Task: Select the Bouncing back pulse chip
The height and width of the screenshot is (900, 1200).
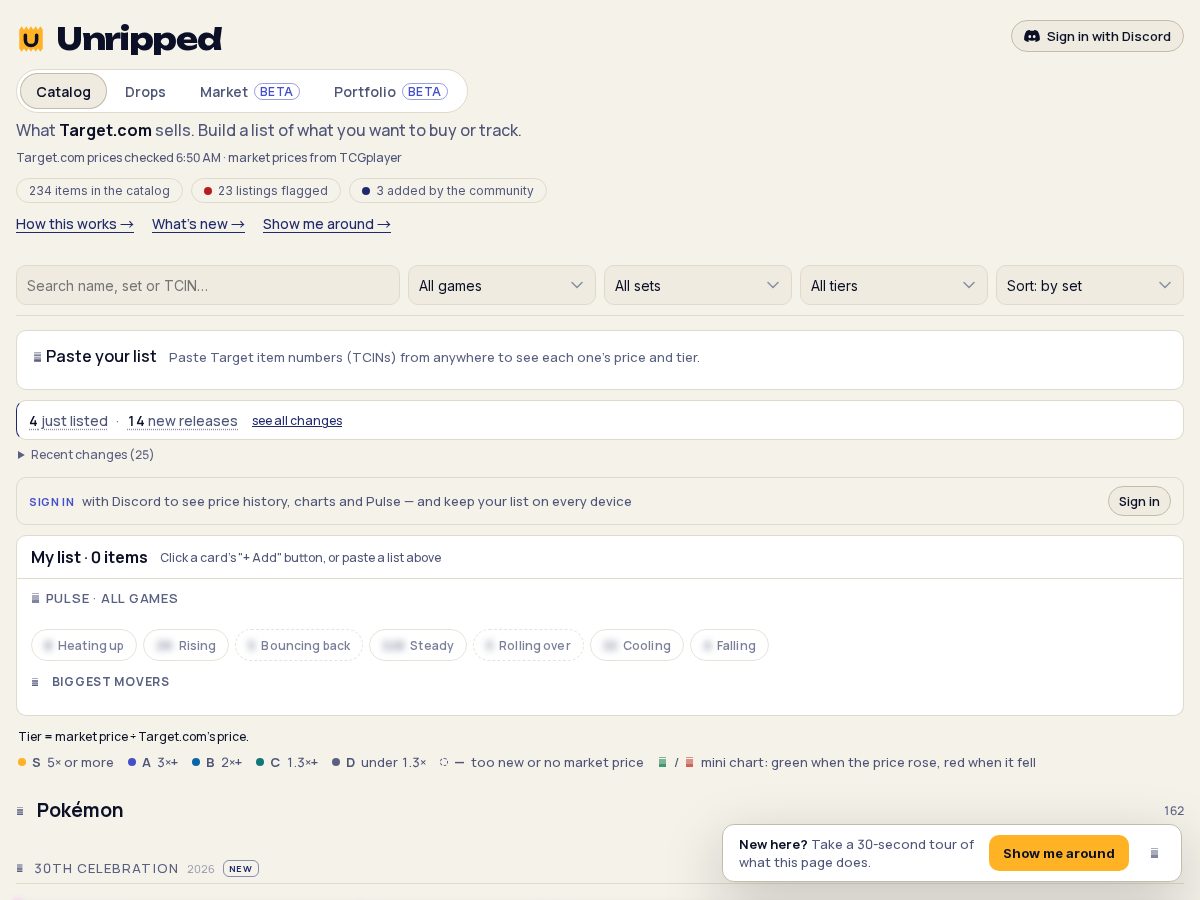Action: (x=299, y=645)
